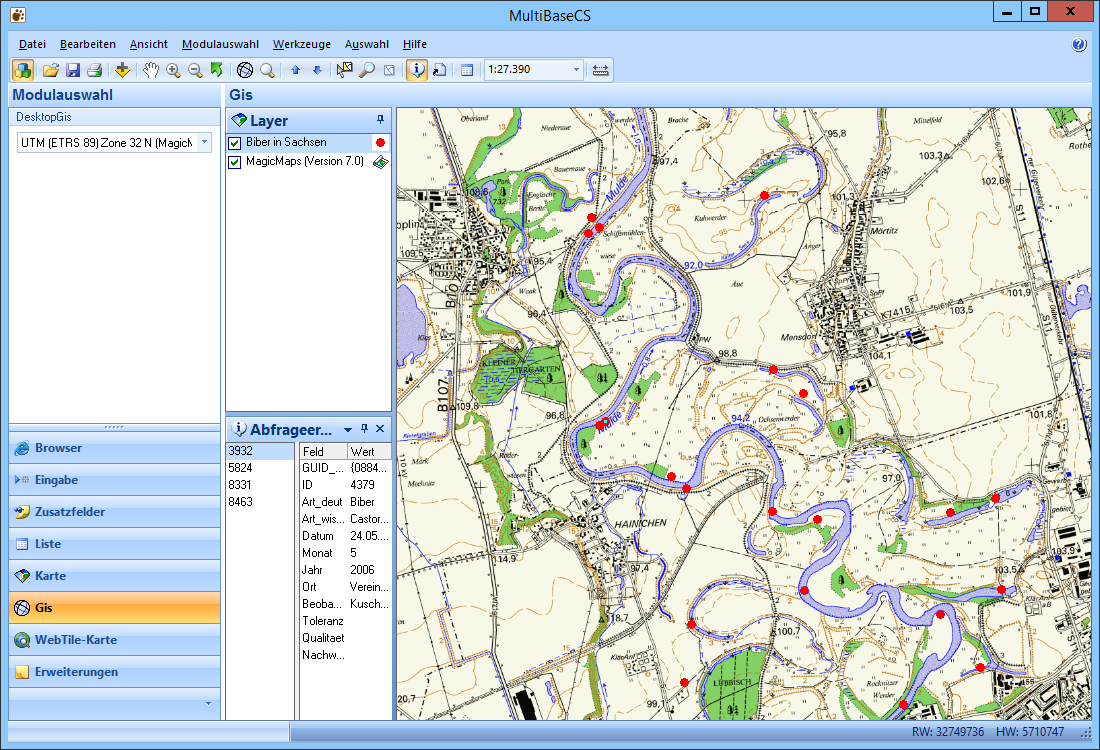Activate the feature info query tool
Screen dimensions: 1100x750
[417, 70]
